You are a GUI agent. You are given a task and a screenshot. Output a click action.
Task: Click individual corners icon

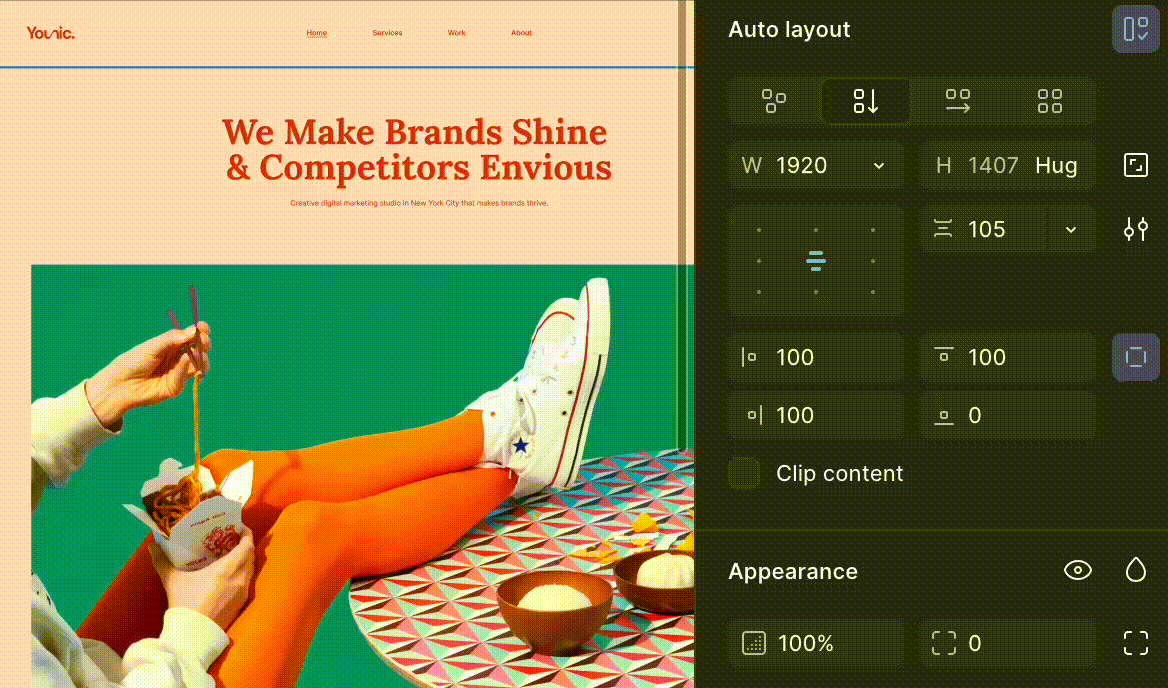click(x=1135, y=643)
